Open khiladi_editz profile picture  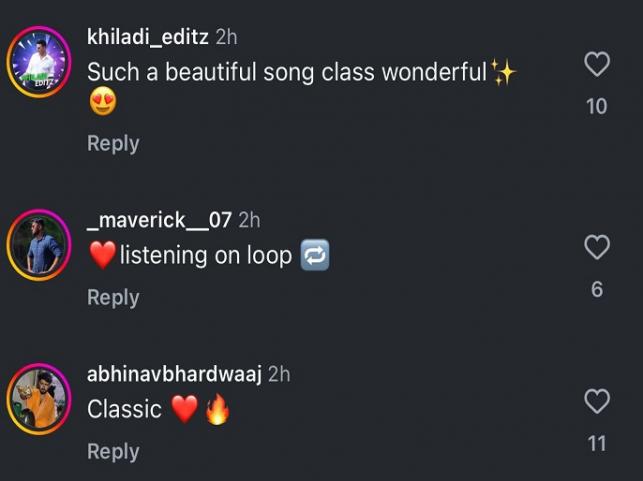pyautogui.click(x=39, y=62)
